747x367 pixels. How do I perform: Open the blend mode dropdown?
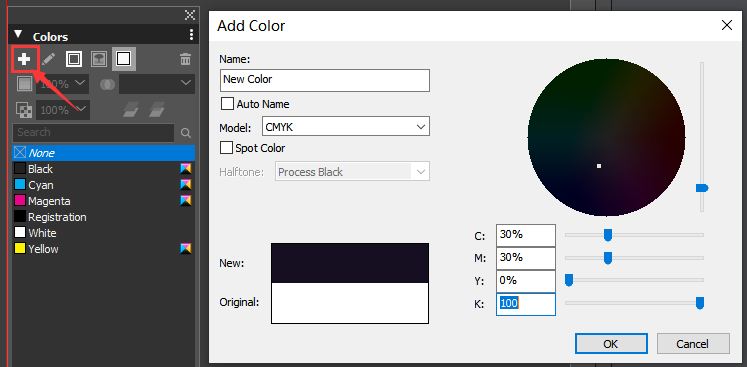[x=157, y=84]
